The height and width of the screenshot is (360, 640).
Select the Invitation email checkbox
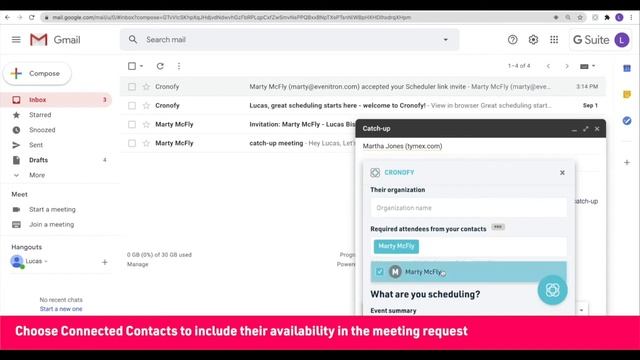[x=132, y=124]
